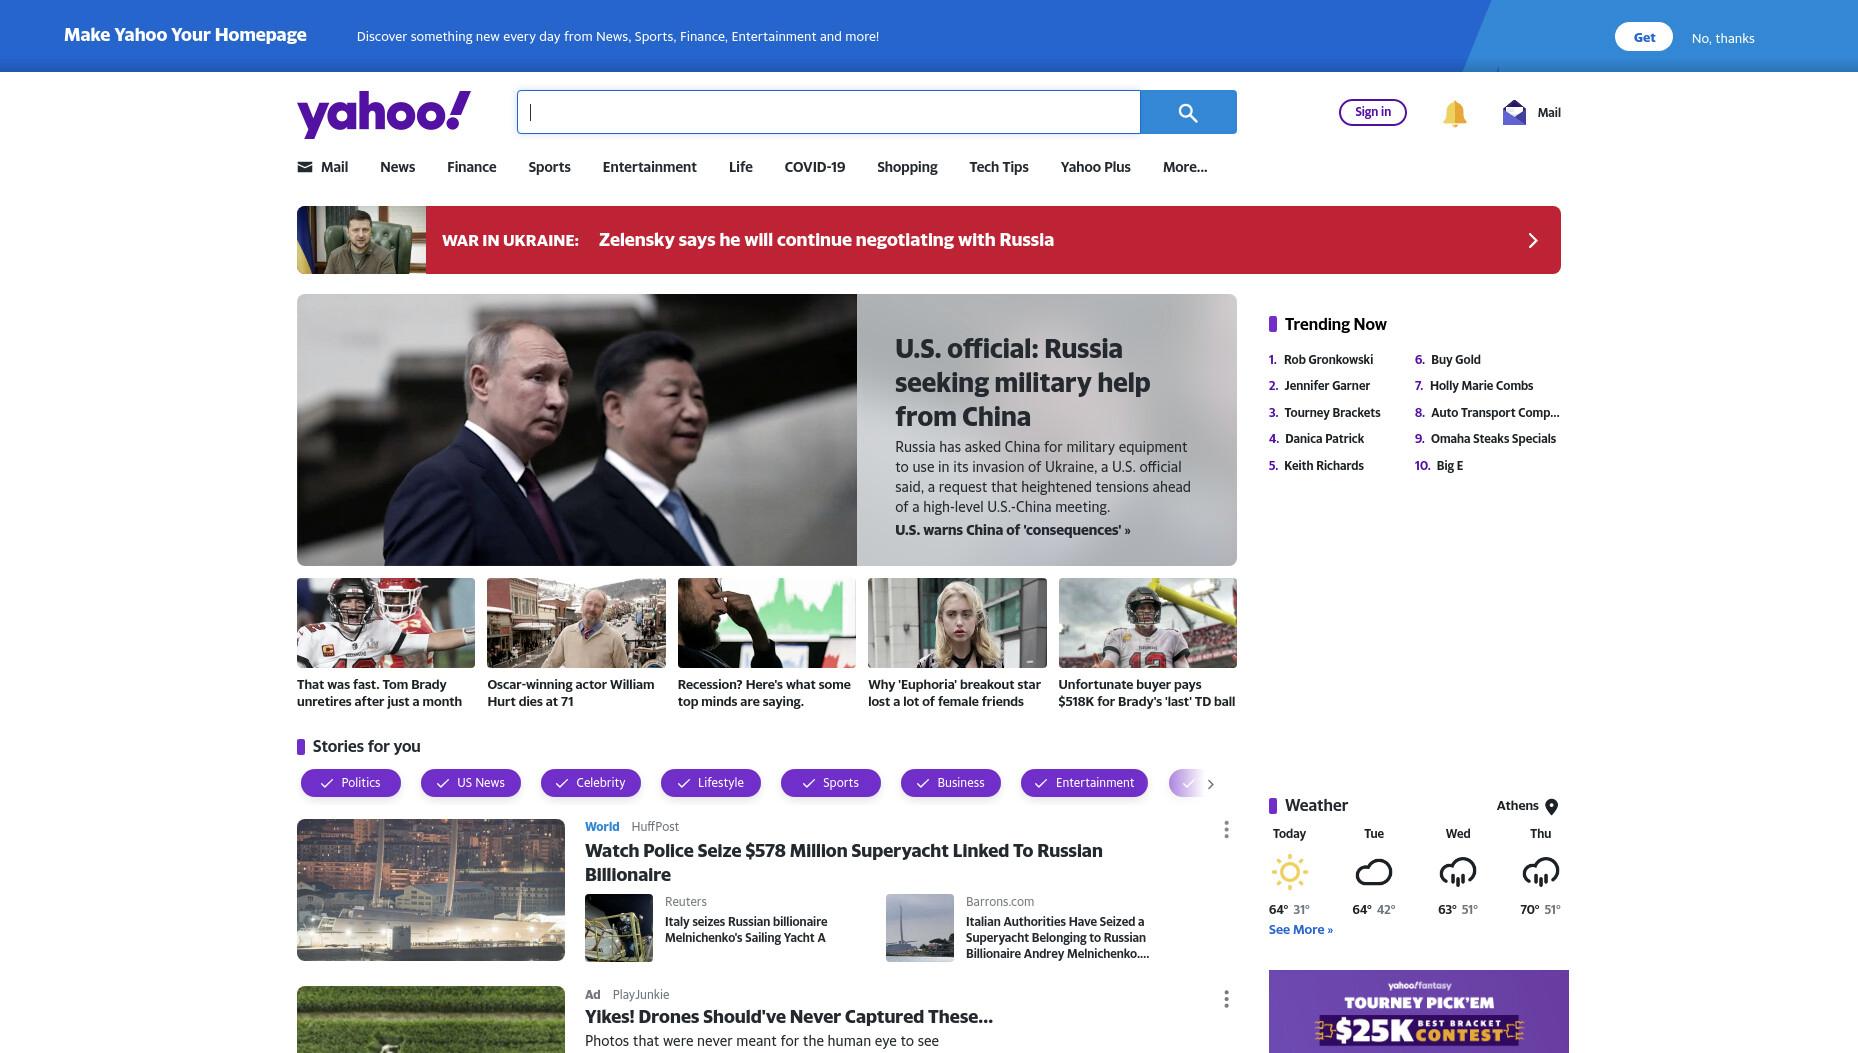Image resolution: width=1858 pixels, height=1053 pixels.
Task: Toggle the Business topic chip
Action: 951,783
